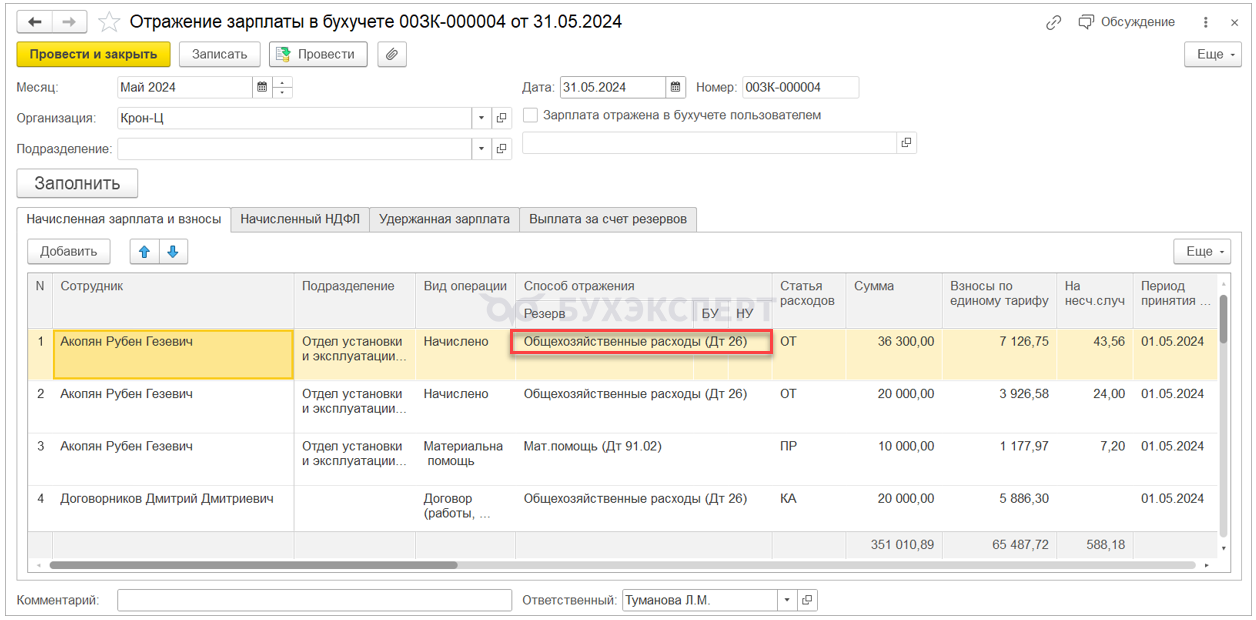1256x620 pixels.
Task: Click the paperclip attachments icon
Action: pyautogui.click(x=392, y=54)
